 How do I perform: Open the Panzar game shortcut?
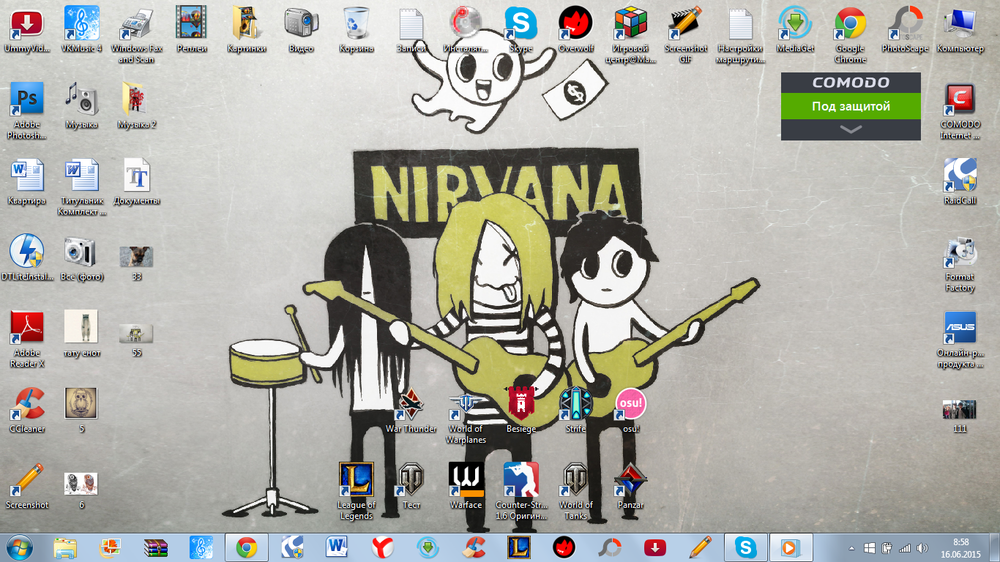pyautogui.click(x=630, y=486)
